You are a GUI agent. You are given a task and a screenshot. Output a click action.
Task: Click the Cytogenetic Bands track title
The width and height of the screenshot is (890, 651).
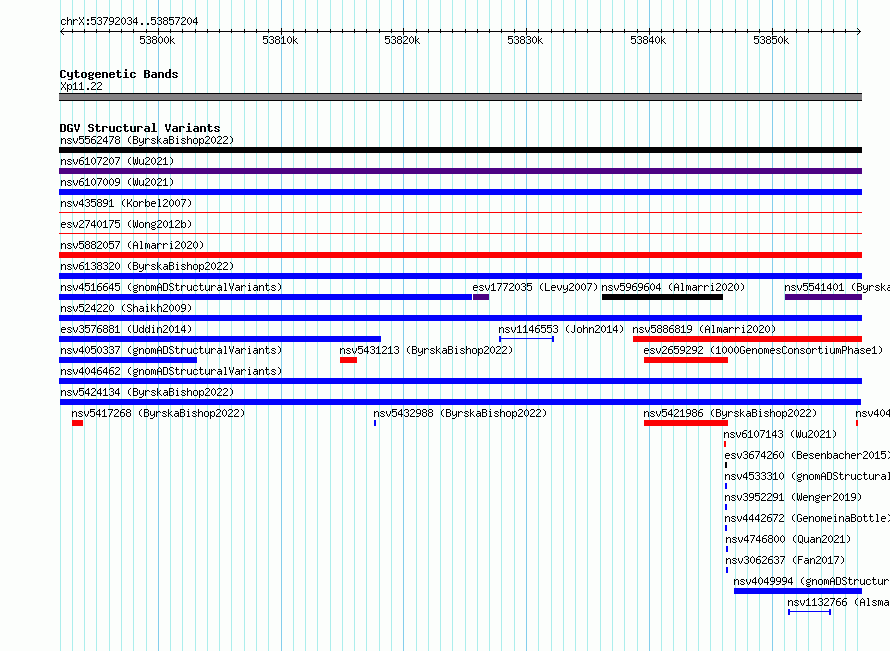click(x=119, y=74)
